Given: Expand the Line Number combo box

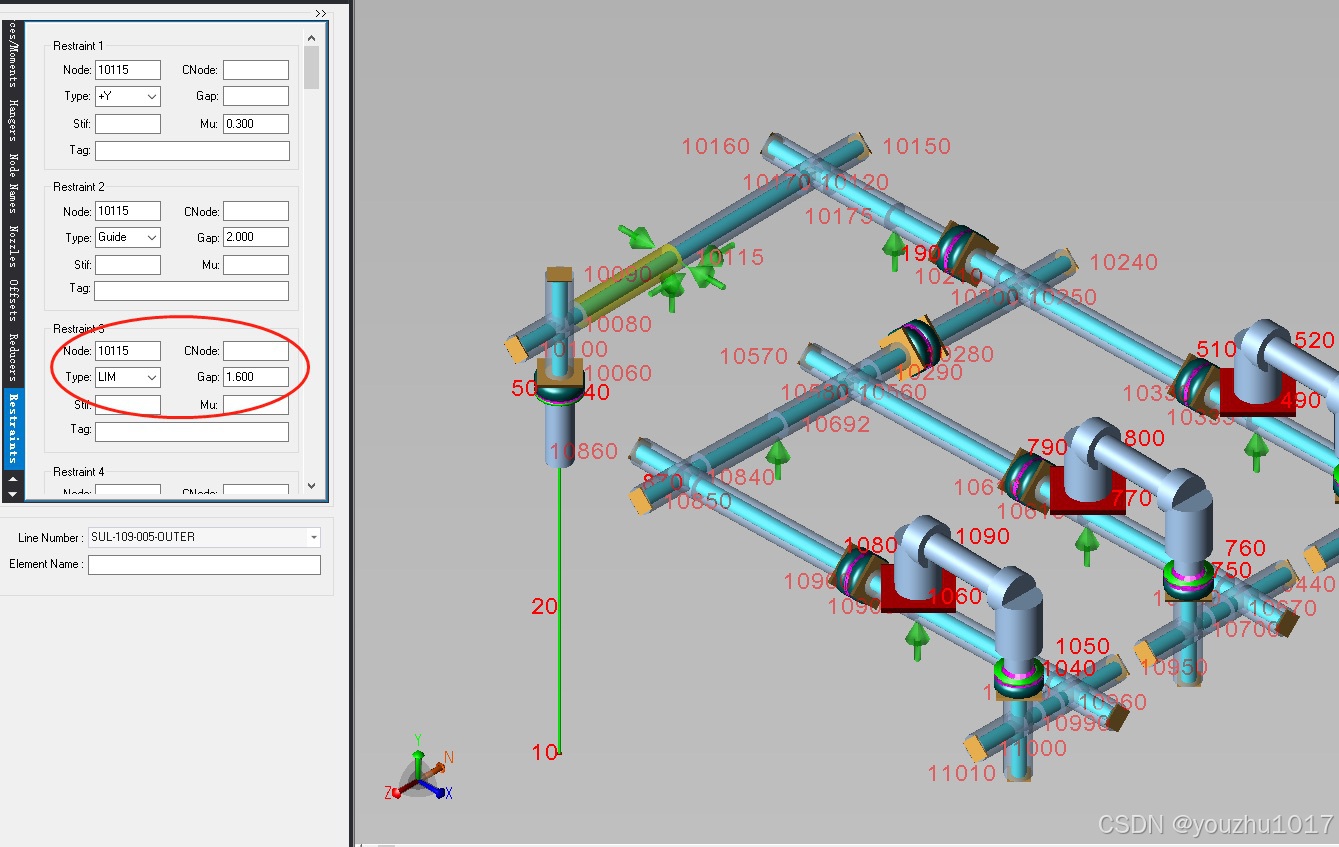Looking at the screenshot, I should 314,537.
